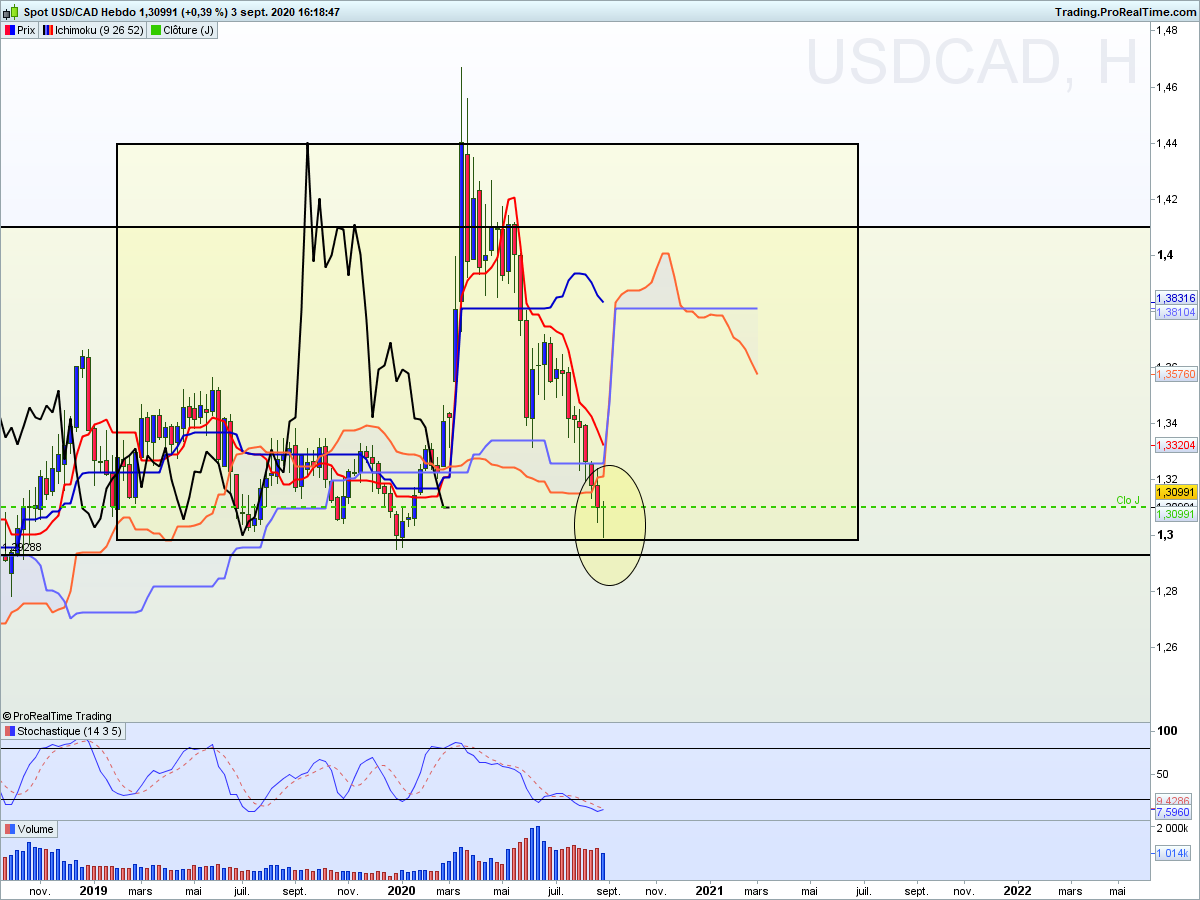The width and height of the screenshot is (1200, 900).
Task: Click the 2019 year label on time axis
Action: coord(93,890)
